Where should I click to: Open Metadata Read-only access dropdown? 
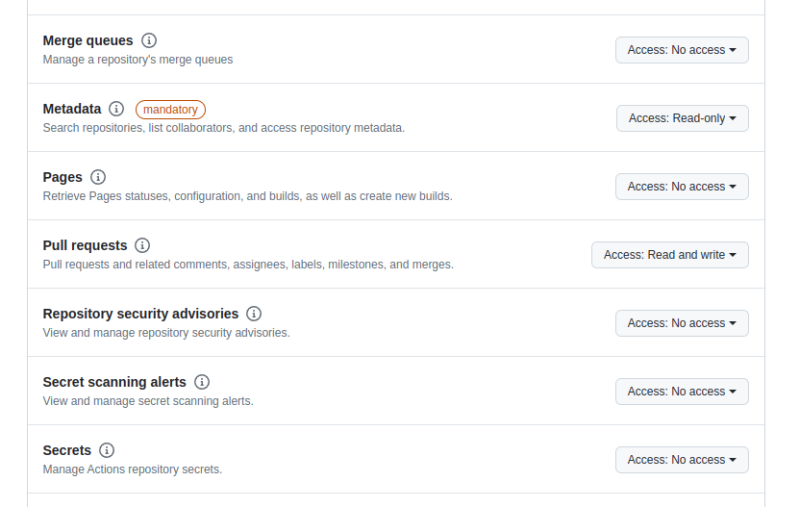click(x=682, y=118)
